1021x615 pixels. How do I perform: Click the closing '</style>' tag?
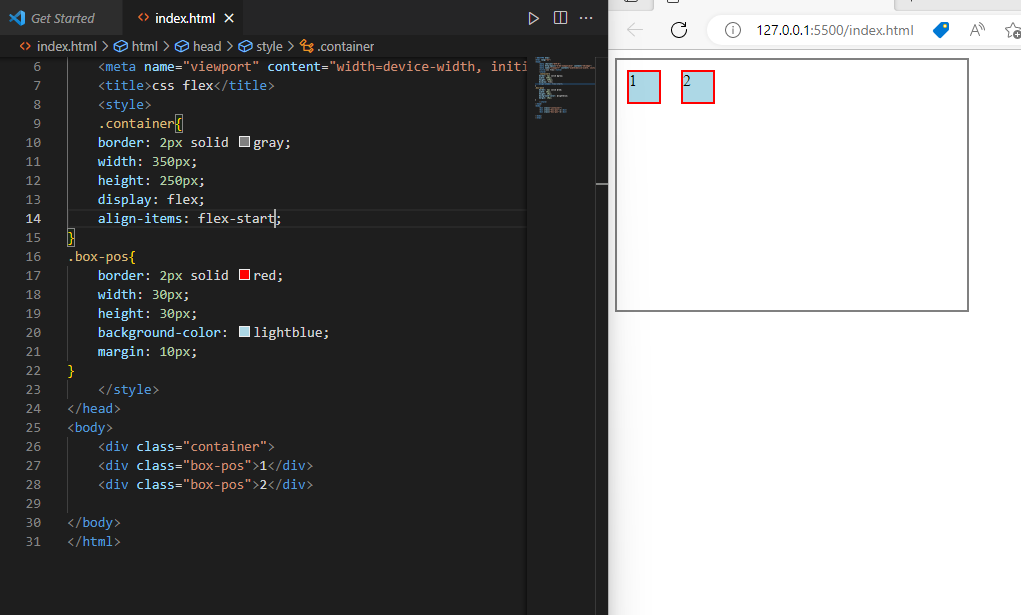(128, 390)
